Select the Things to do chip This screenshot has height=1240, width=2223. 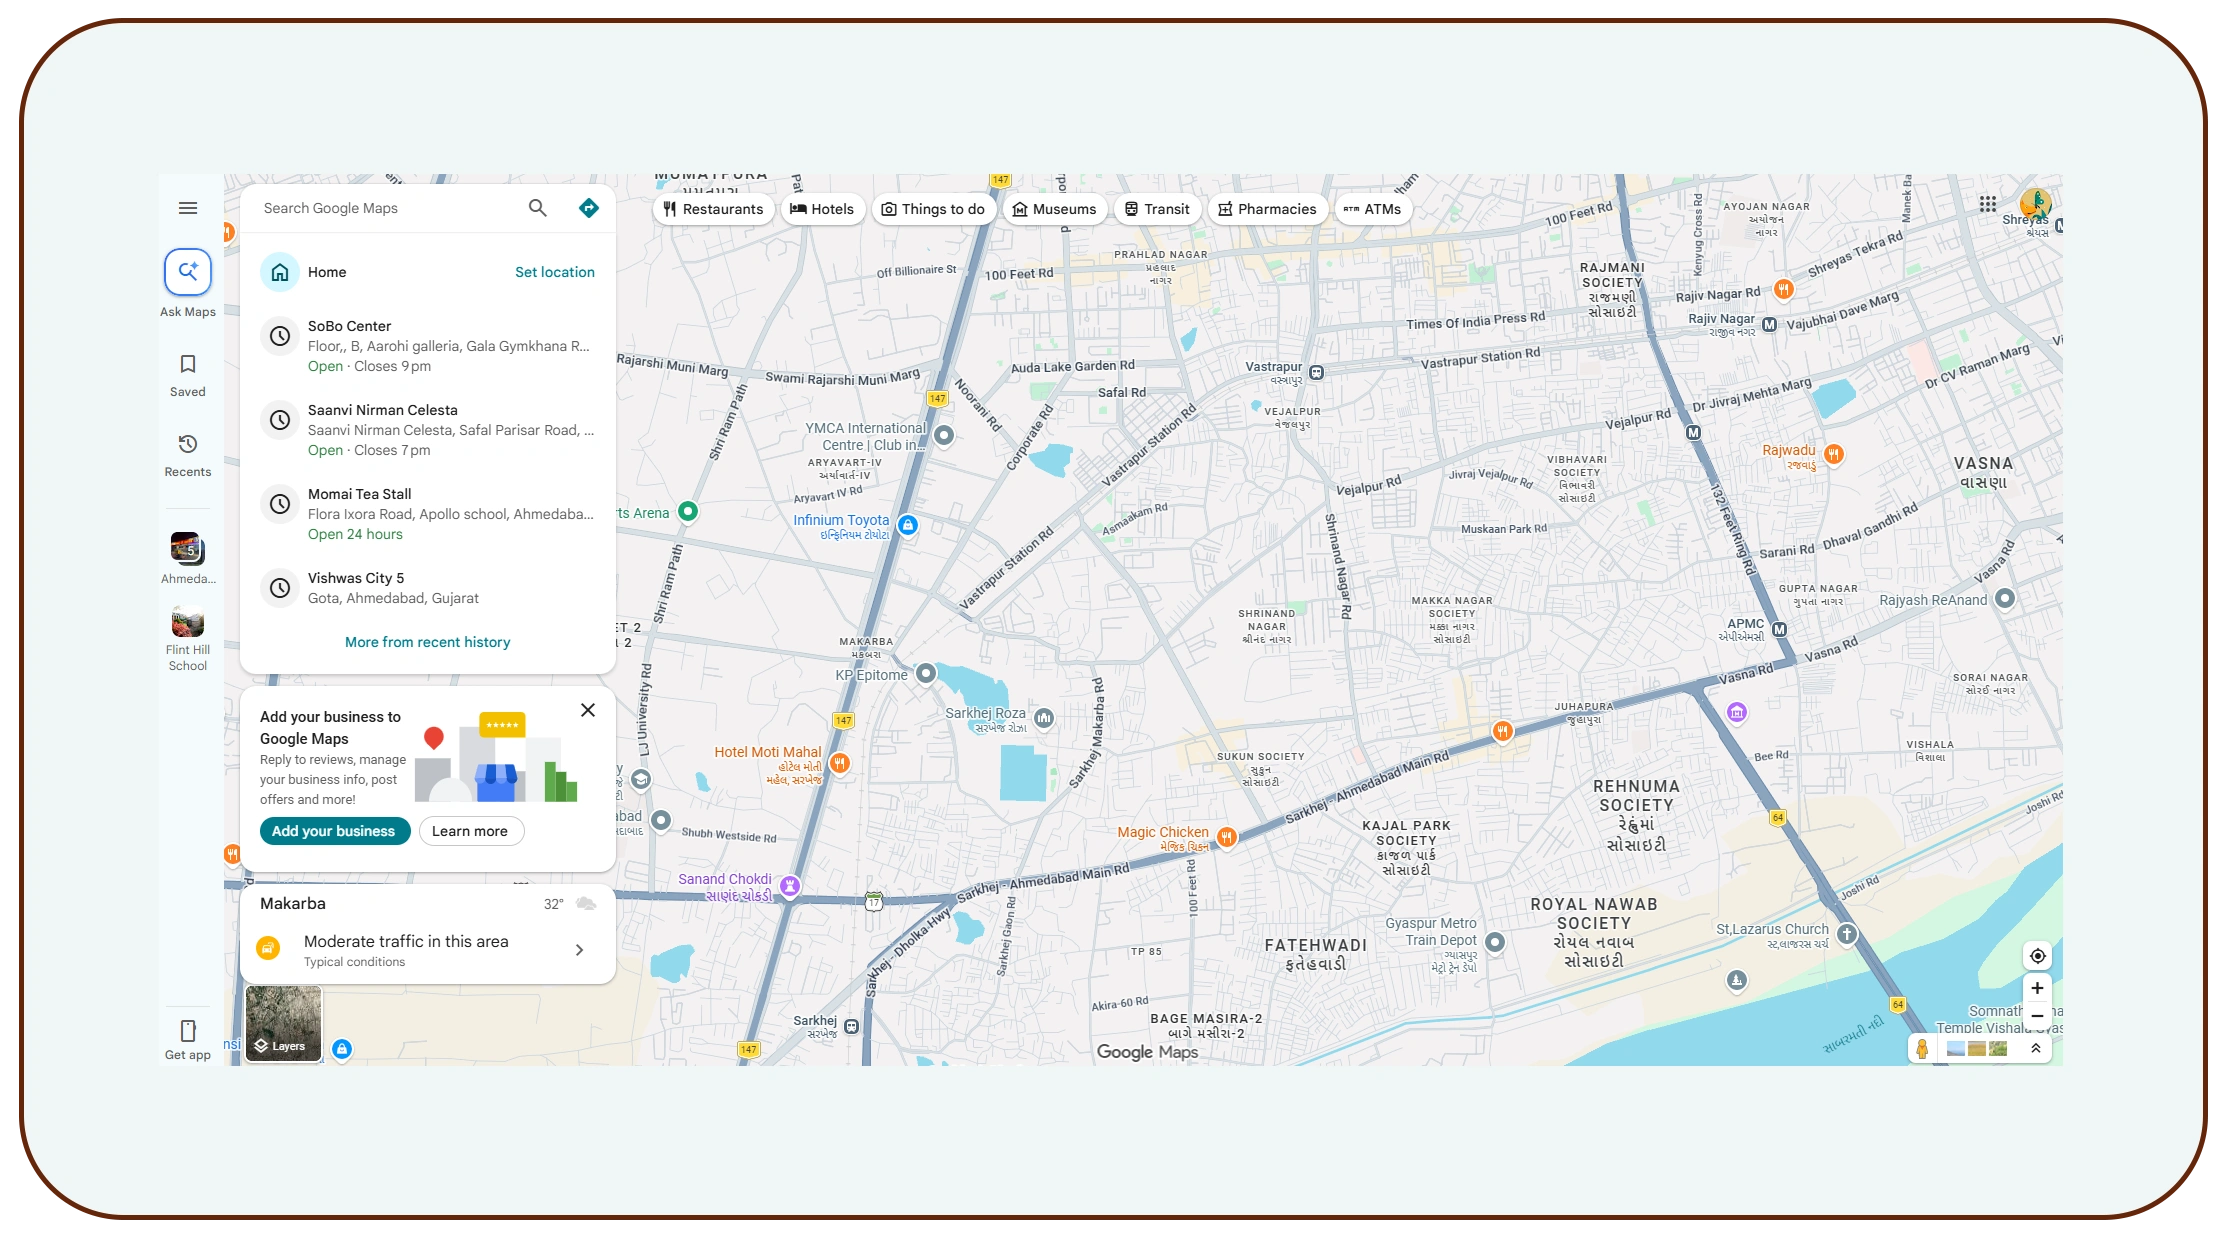pyautogui.click(x=933, y=209)
